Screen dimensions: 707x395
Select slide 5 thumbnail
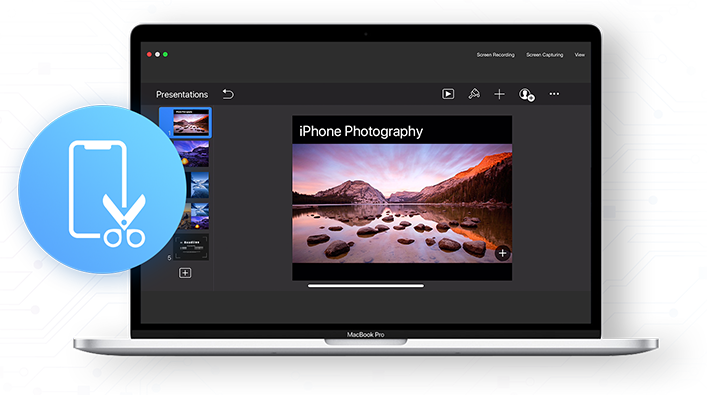[191, 247]
